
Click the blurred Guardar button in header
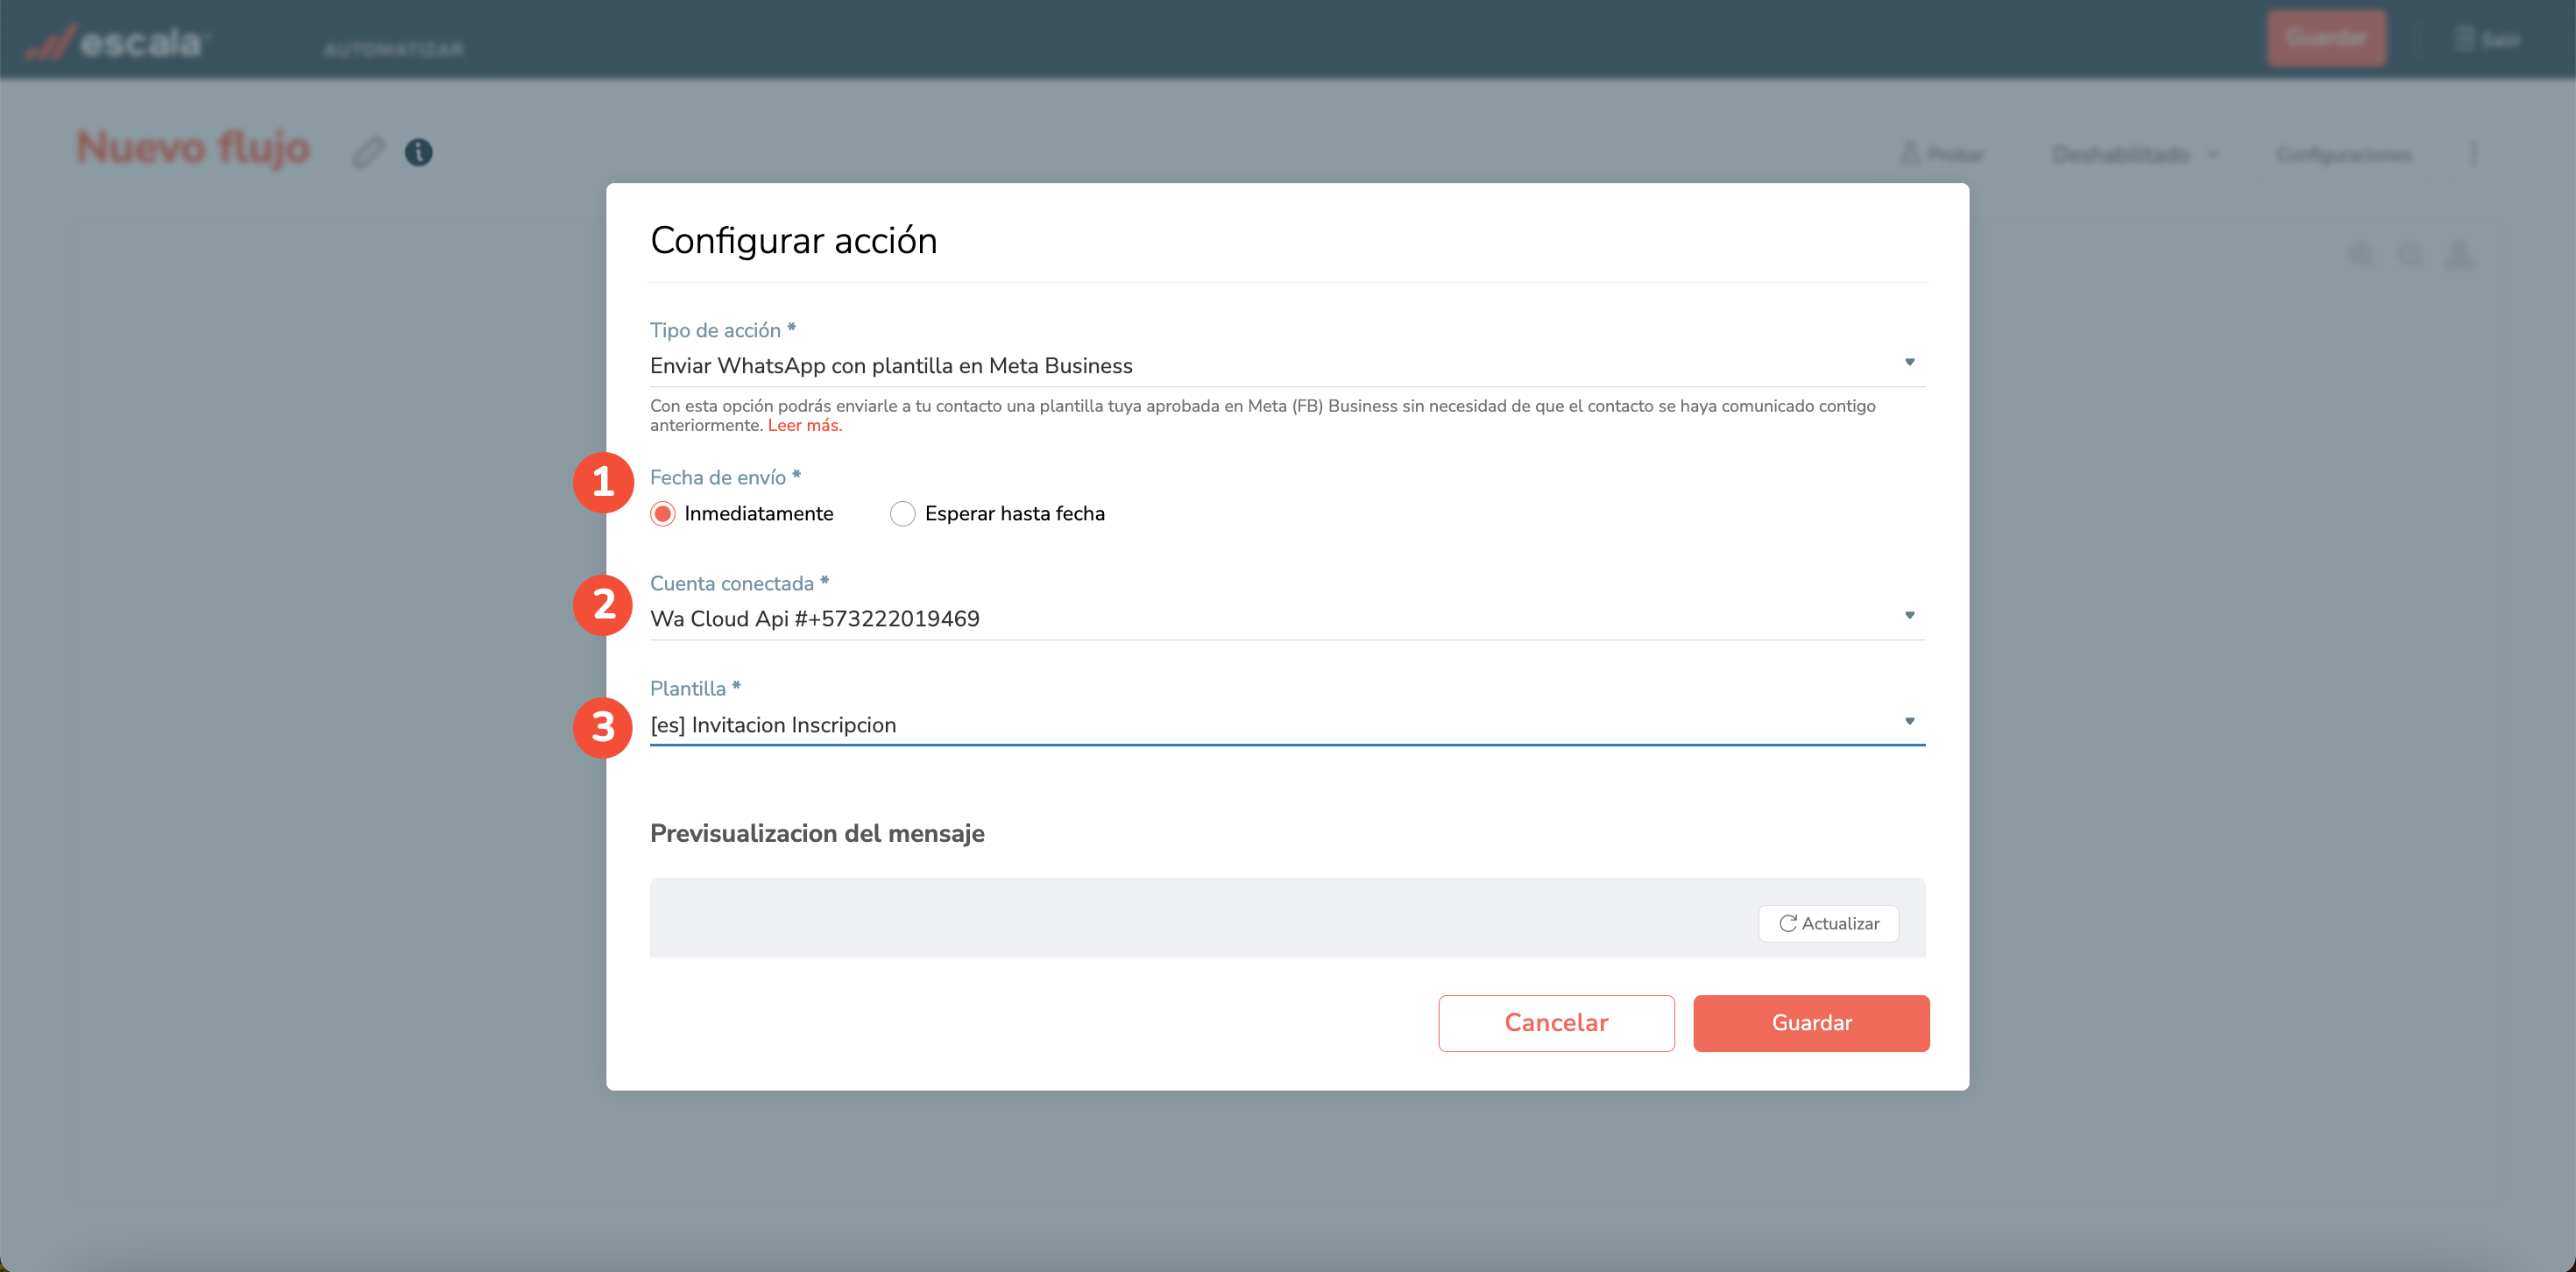pyautogui.click(x=2326, y=39)
